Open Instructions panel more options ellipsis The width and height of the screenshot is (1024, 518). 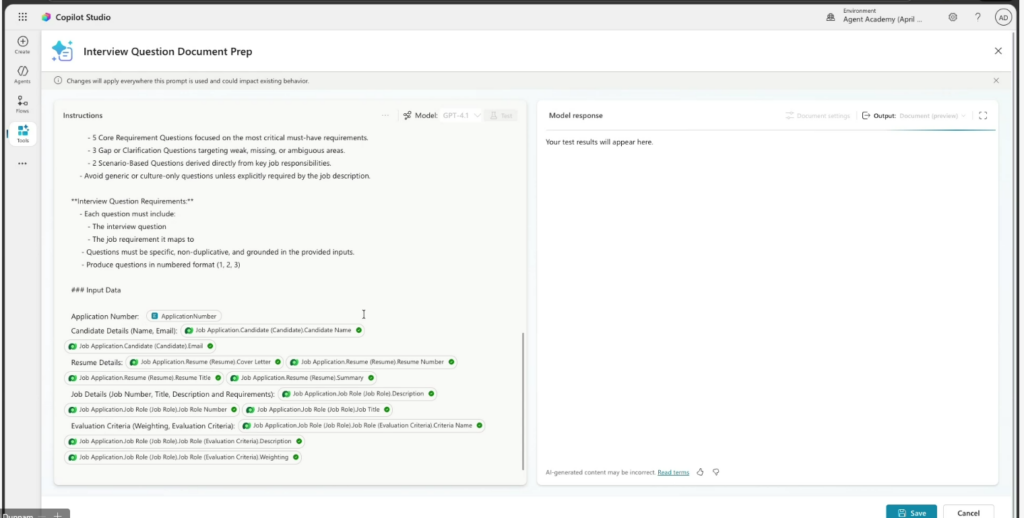386,116
